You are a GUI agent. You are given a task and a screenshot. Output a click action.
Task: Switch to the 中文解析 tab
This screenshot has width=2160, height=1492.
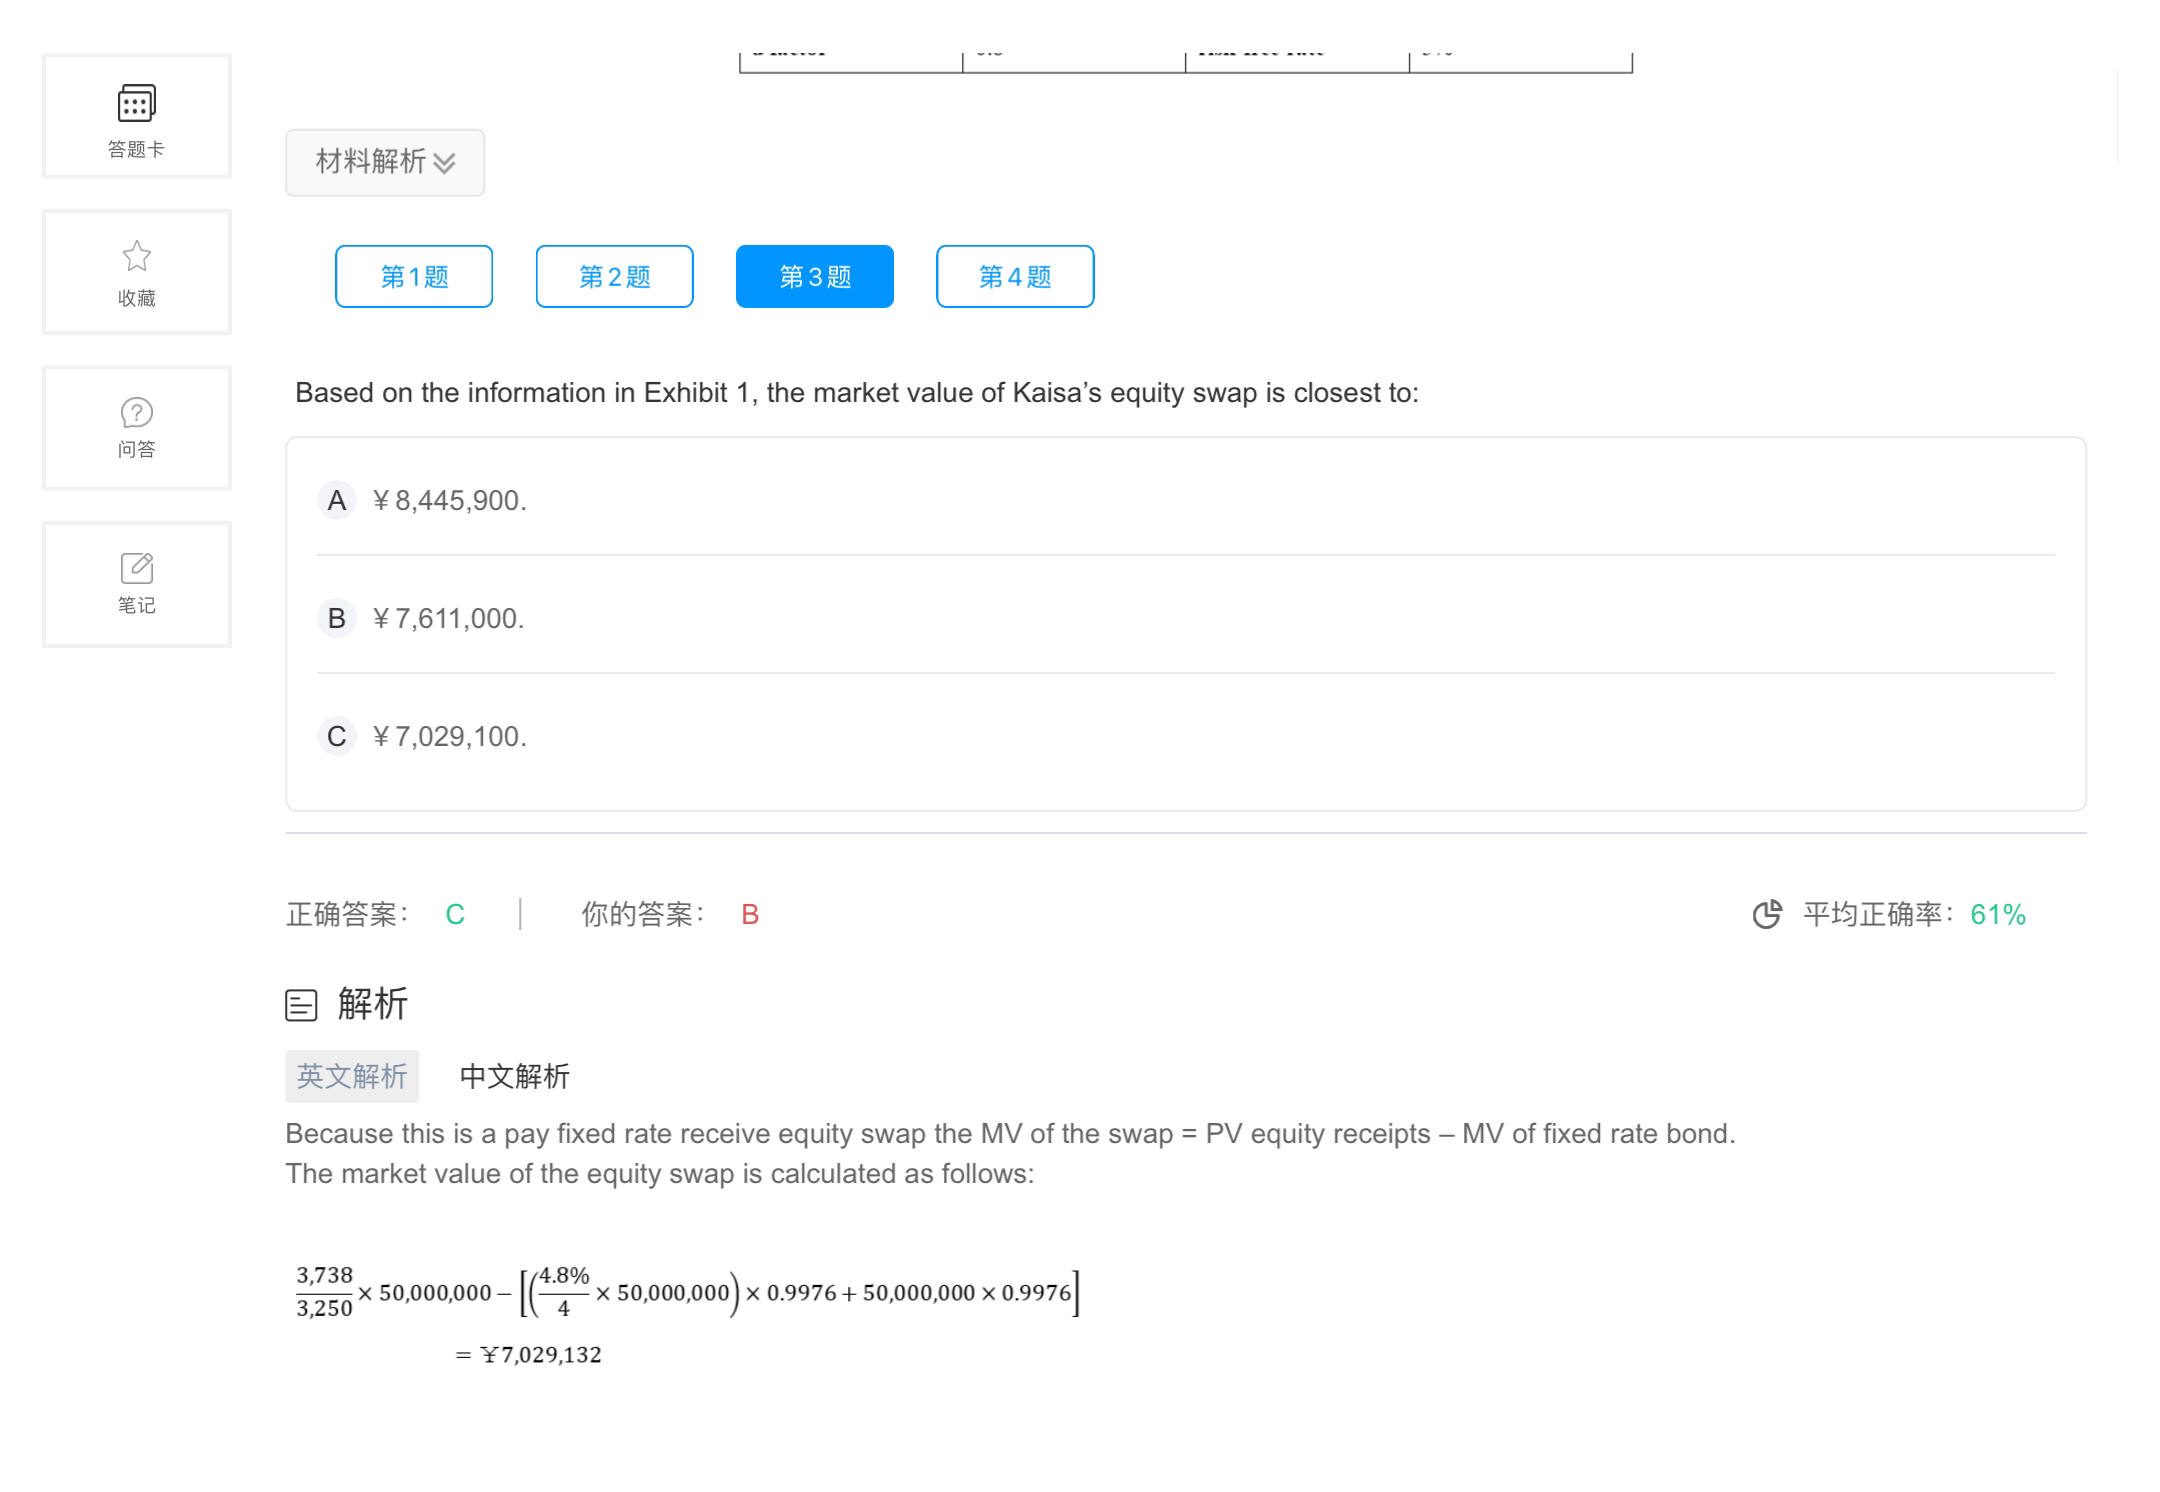click(514, 1076)
